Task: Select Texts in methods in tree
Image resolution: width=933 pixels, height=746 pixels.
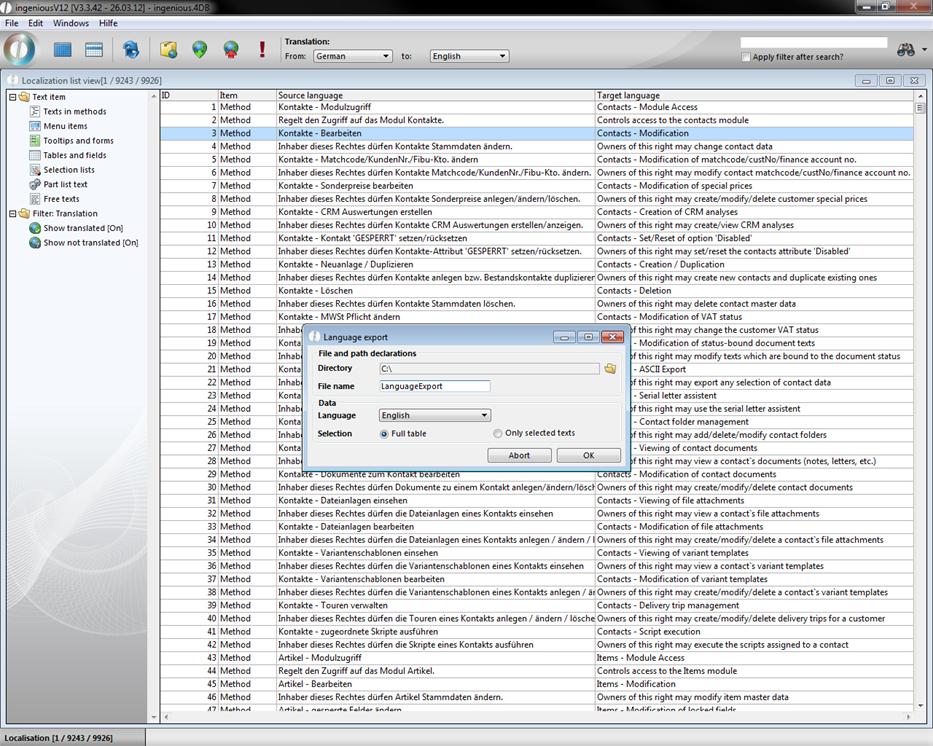Action: (x=74, y=112)
